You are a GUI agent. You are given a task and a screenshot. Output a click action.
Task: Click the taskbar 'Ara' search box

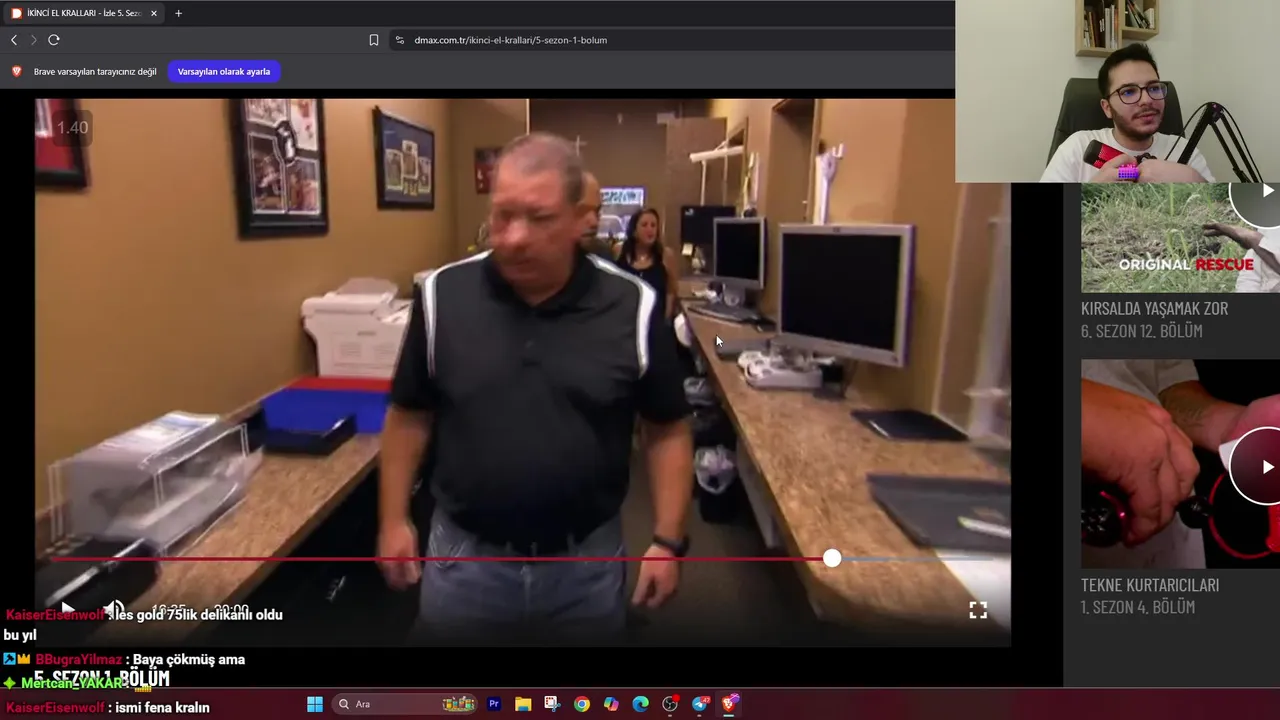click(405, 704)
